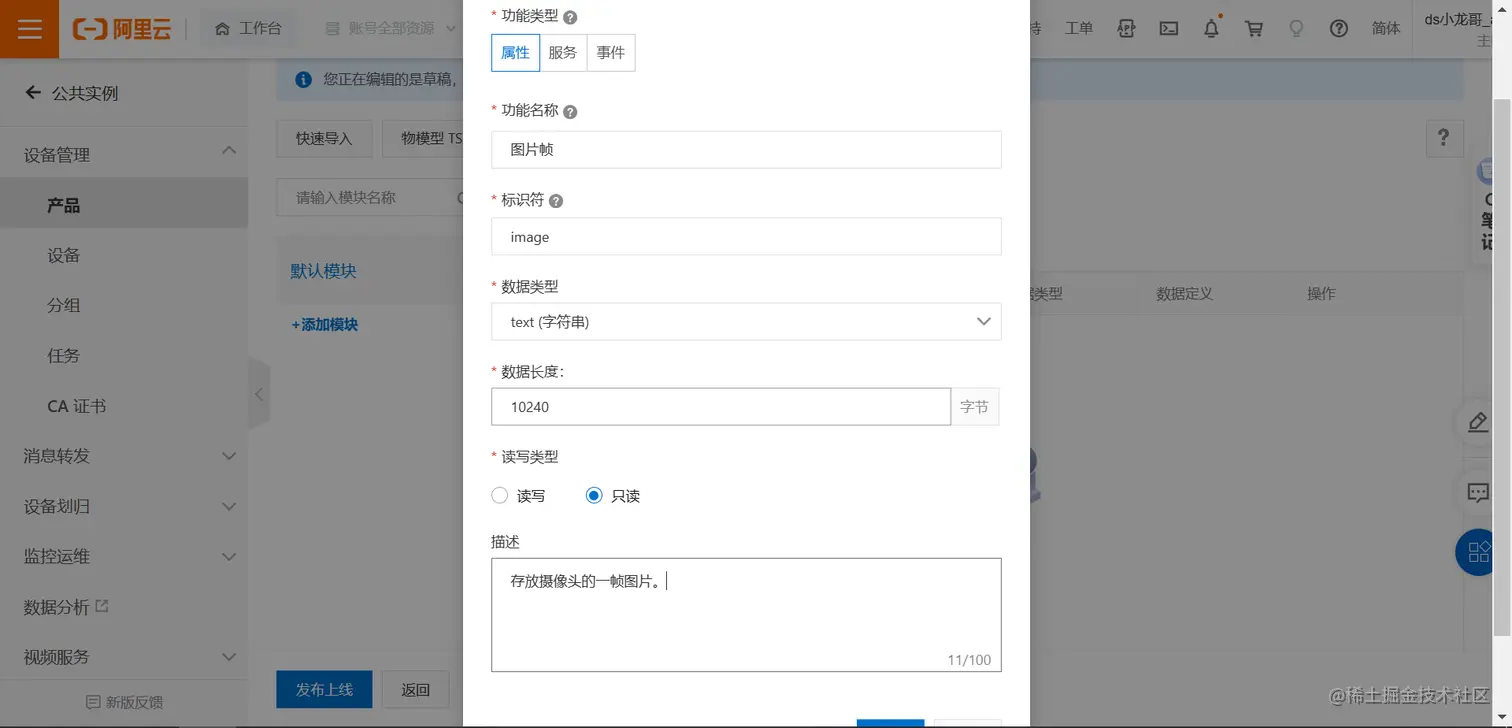Click the 返回 button
Screen dimensions: 1512x728
tap(415, 690)
